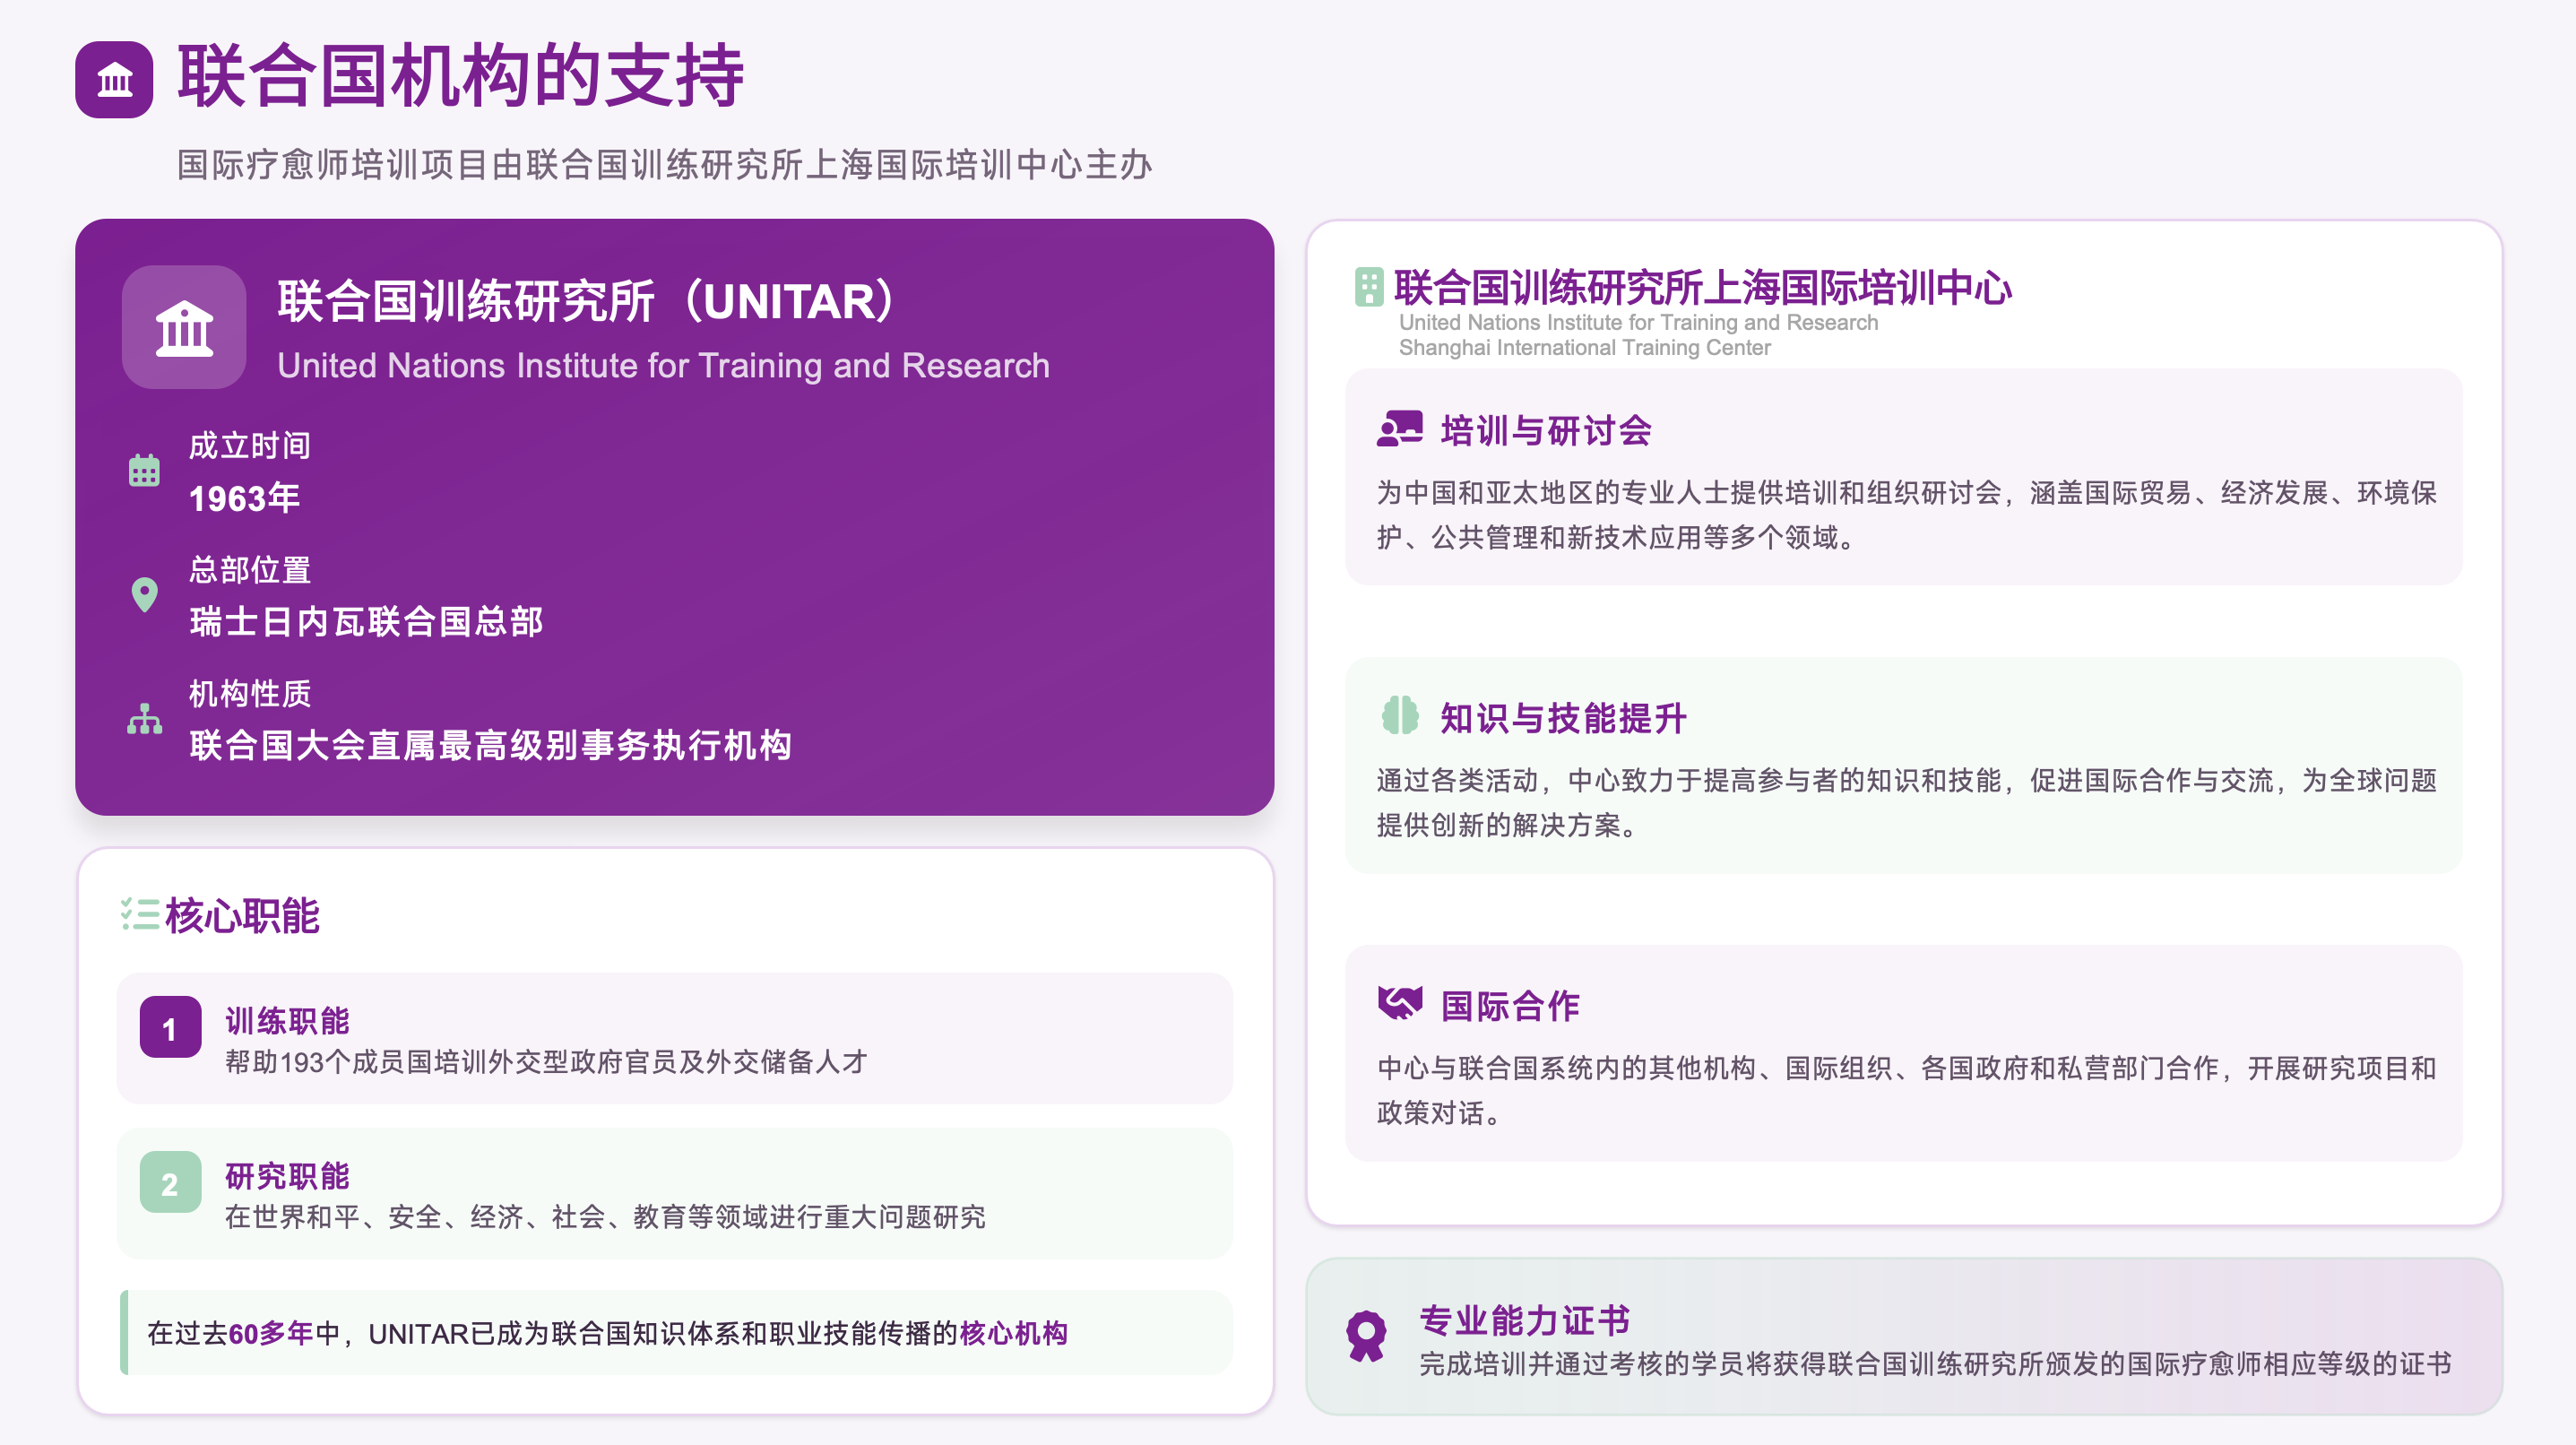Click the 专业能力证书 heading
This screenshot has width=2576, height=1445.
click(x=1525, y=1320)
